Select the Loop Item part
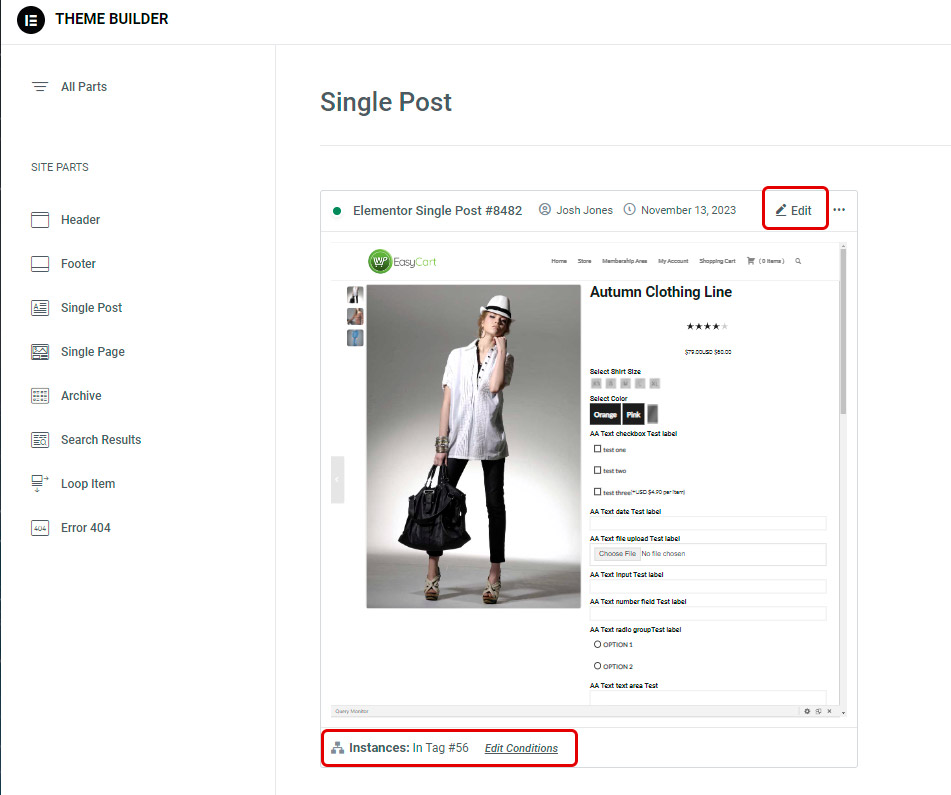Screen dimensions: 951x795 88,484
